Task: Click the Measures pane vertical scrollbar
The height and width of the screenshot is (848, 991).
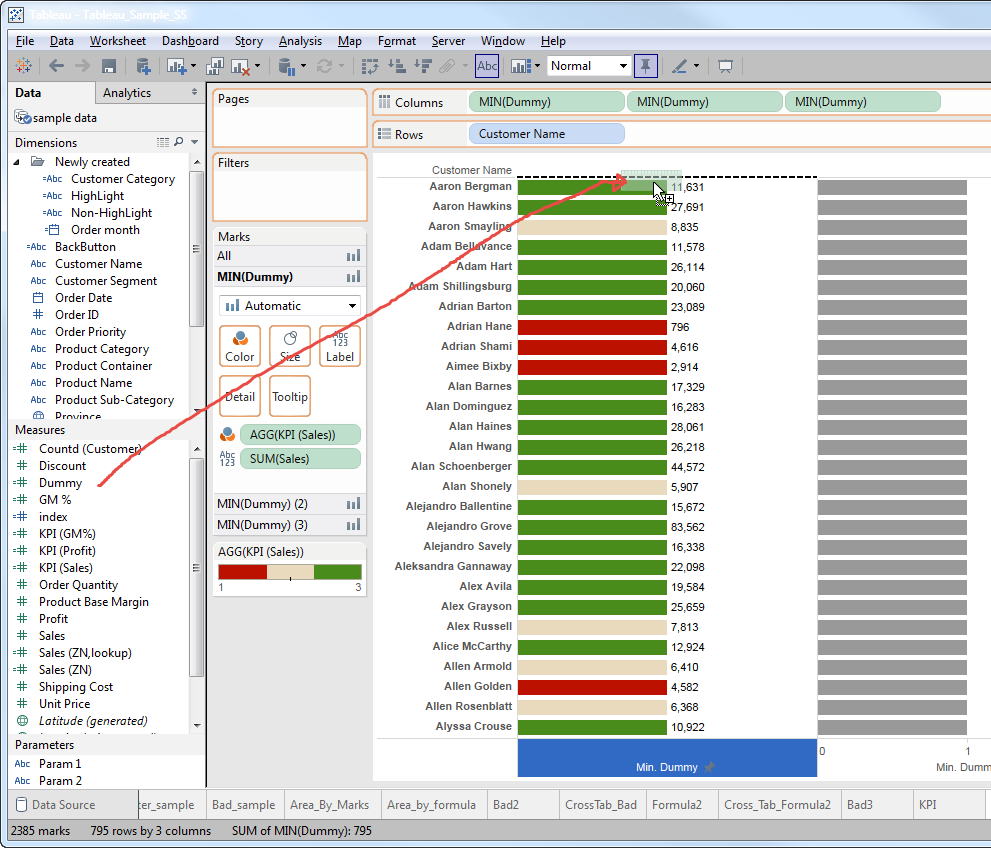Action: [197, 567]
